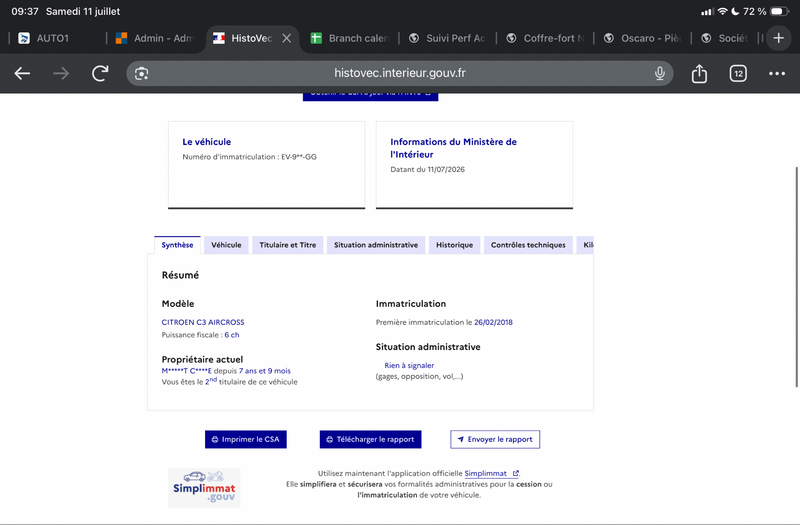Image resolution: width=800 pixels, height=525 pixels.
Task: Click Informations du Ministère de l'Intérieur heading
Action: [x=454, y=148]
